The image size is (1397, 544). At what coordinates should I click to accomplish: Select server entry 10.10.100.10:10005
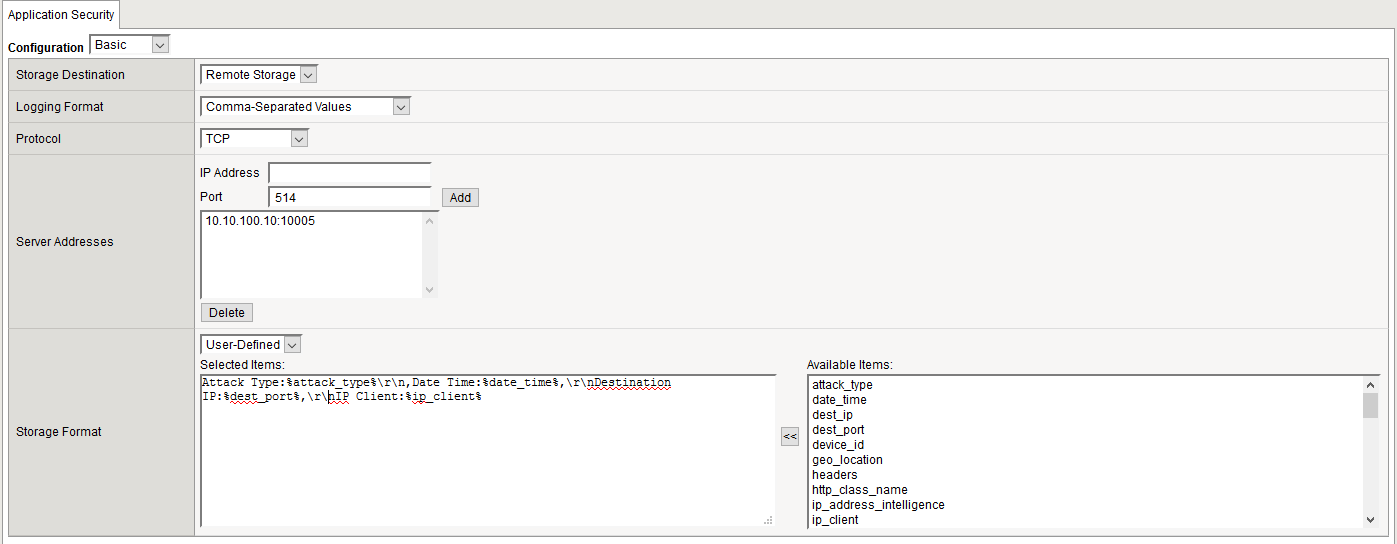click(260, 221)
